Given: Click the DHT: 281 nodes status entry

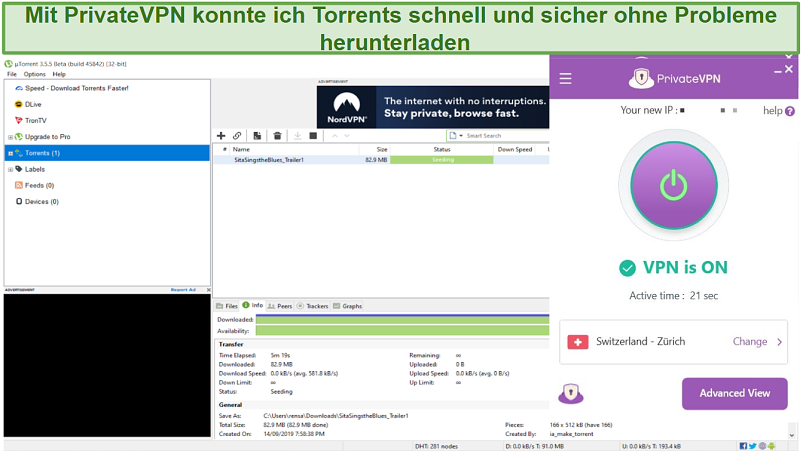Looking at the screenshot, I should point(436,446).
